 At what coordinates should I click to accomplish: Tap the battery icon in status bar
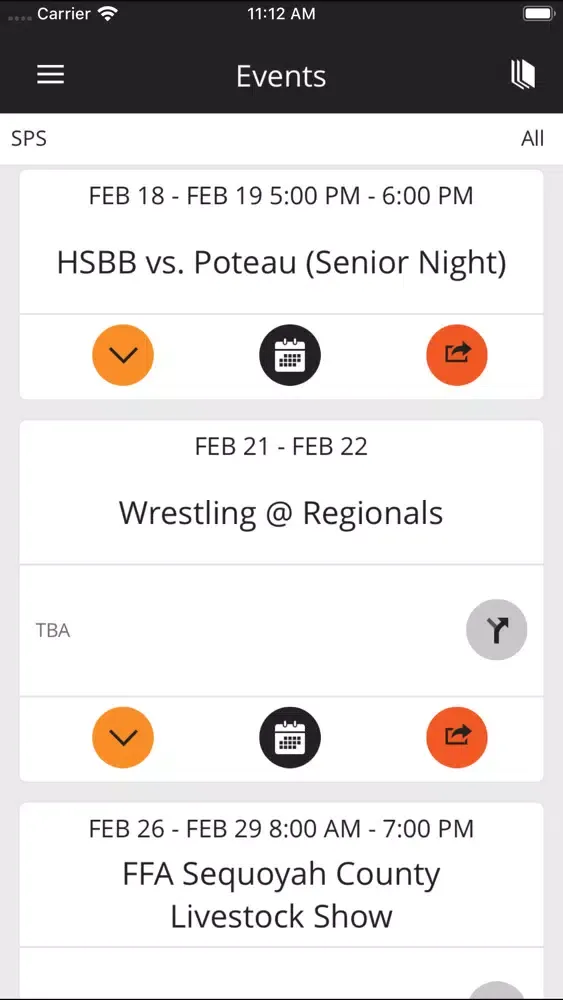pyautogui.click(x=537, y=13)
